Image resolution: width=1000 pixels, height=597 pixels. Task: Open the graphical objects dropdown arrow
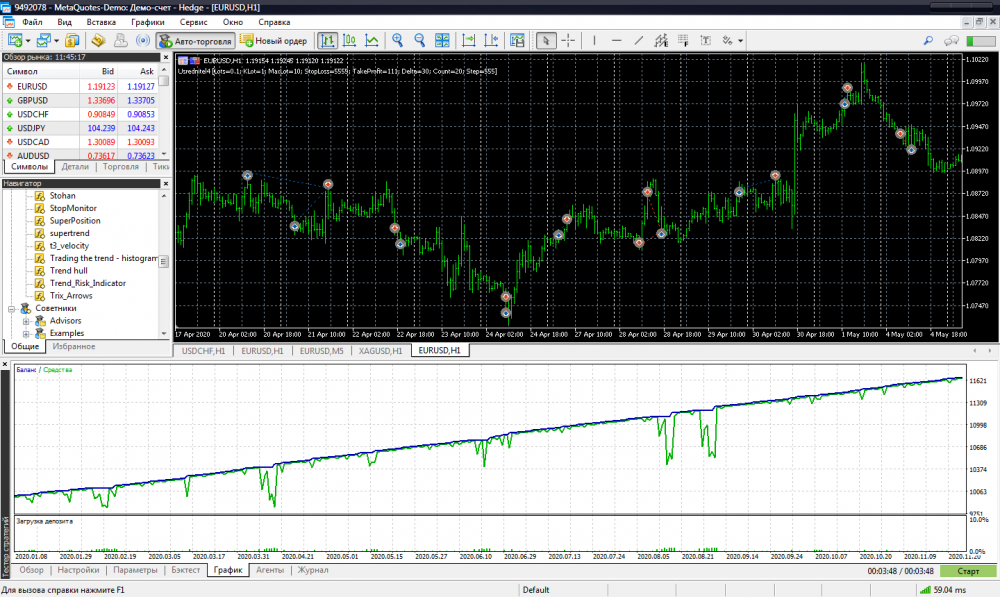click(x=740, y=41)
